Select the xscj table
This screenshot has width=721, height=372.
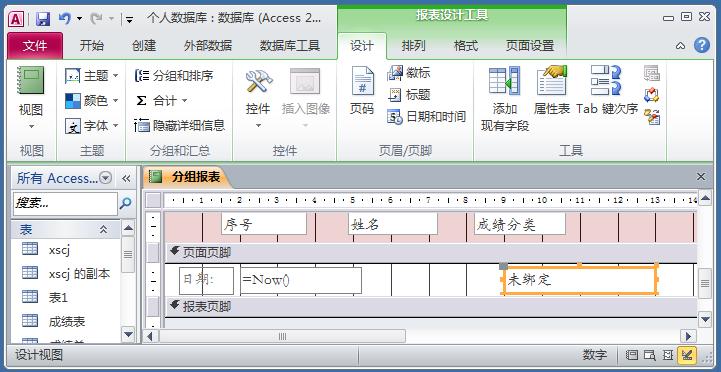tap(59, 250)
